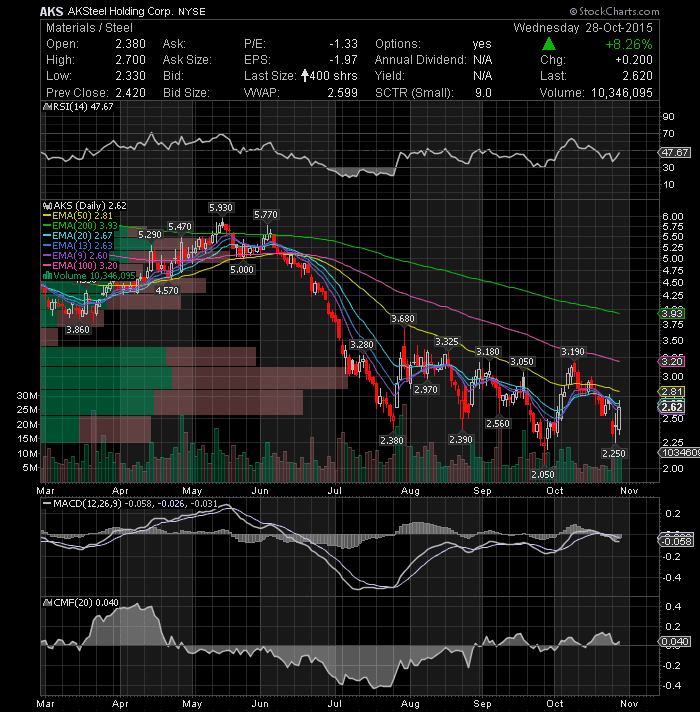Viewport: 700px width, 712px height.
Task: Click the VWAP value 2.599
Action: [343, 93]
